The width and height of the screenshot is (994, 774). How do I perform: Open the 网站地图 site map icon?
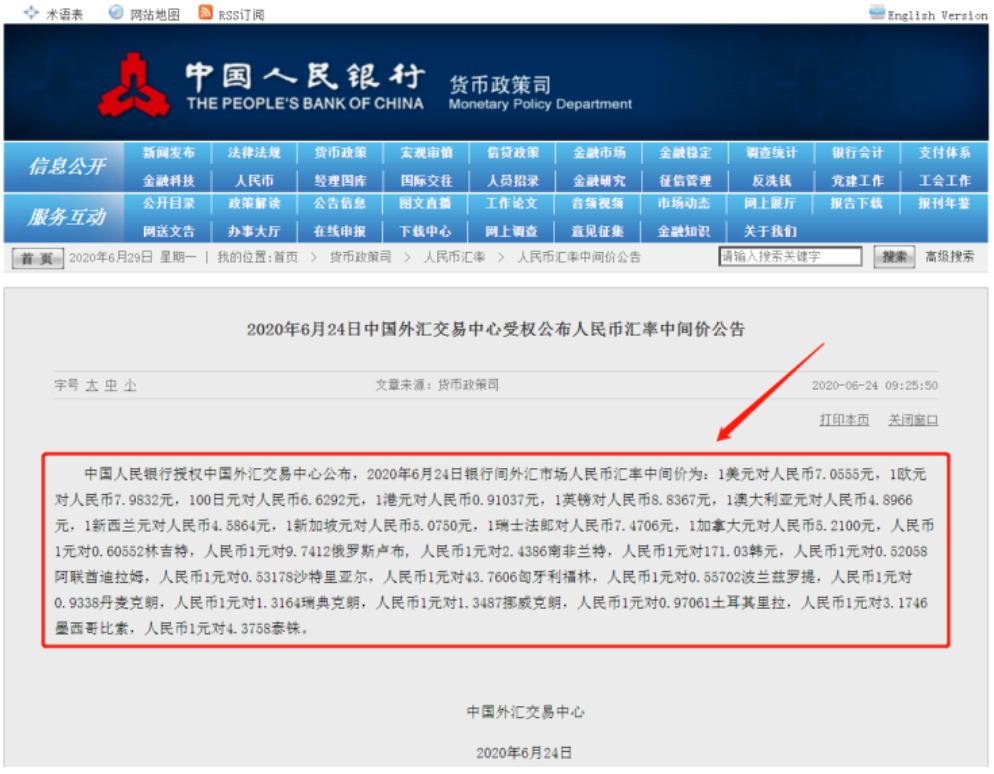(116, 12)
